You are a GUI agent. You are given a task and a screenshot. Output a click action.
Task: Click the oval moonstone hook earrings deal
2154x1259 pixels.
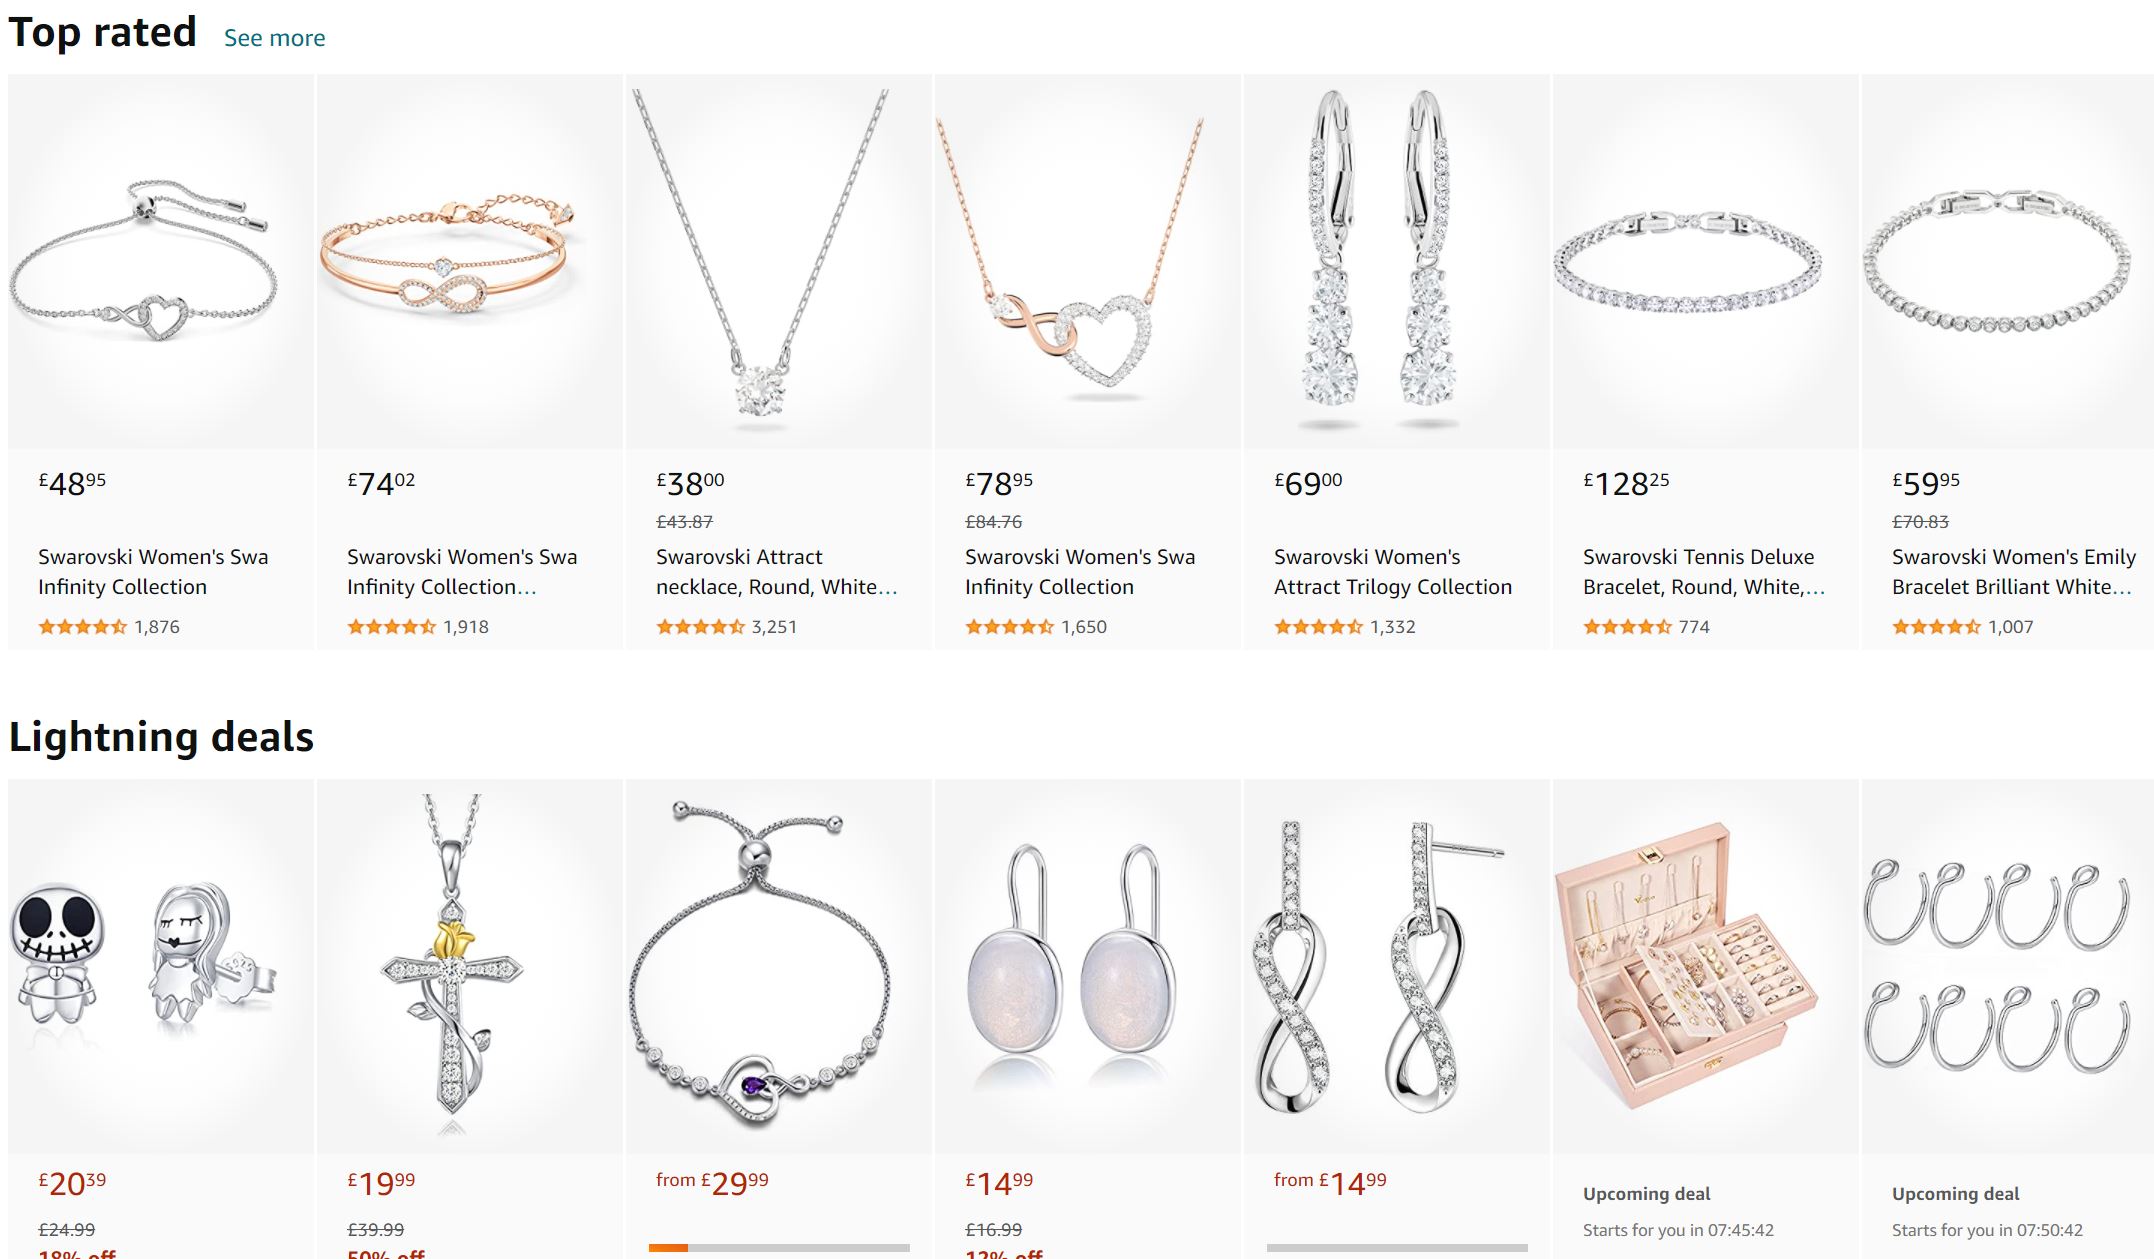click(1088, 966)
